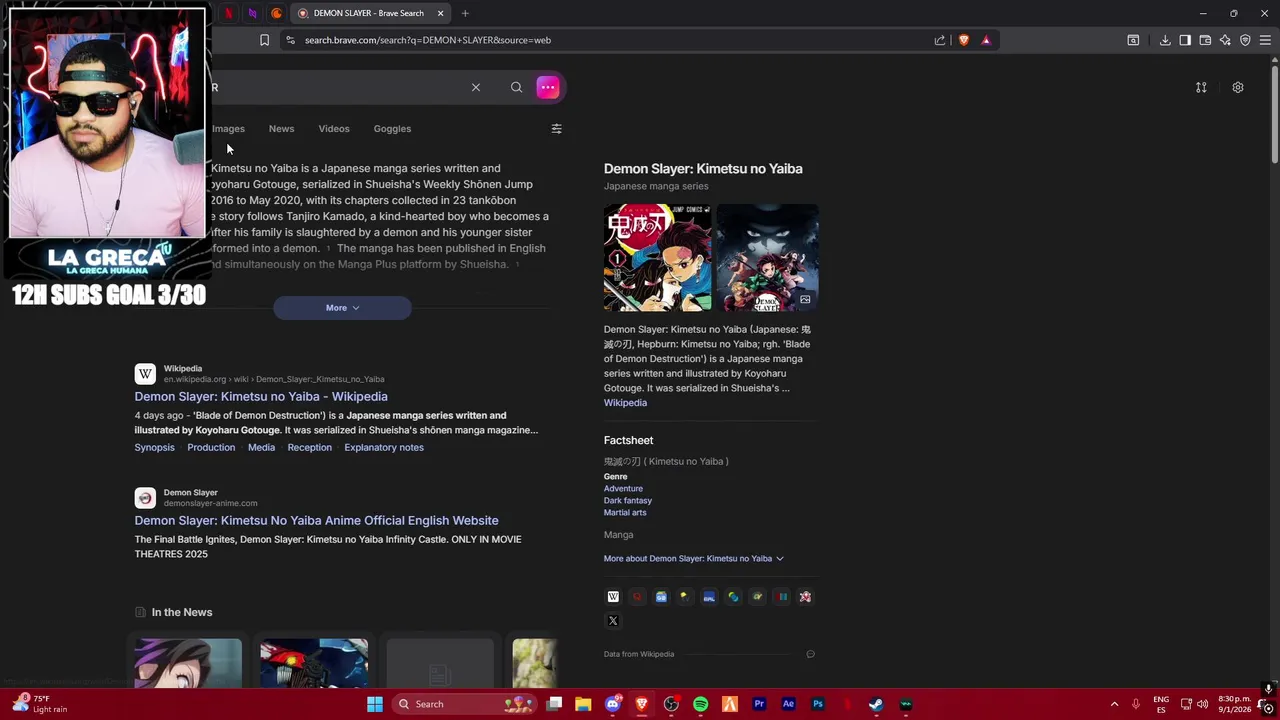Open Brave Search settings gear

click(x=1238, y=87)
